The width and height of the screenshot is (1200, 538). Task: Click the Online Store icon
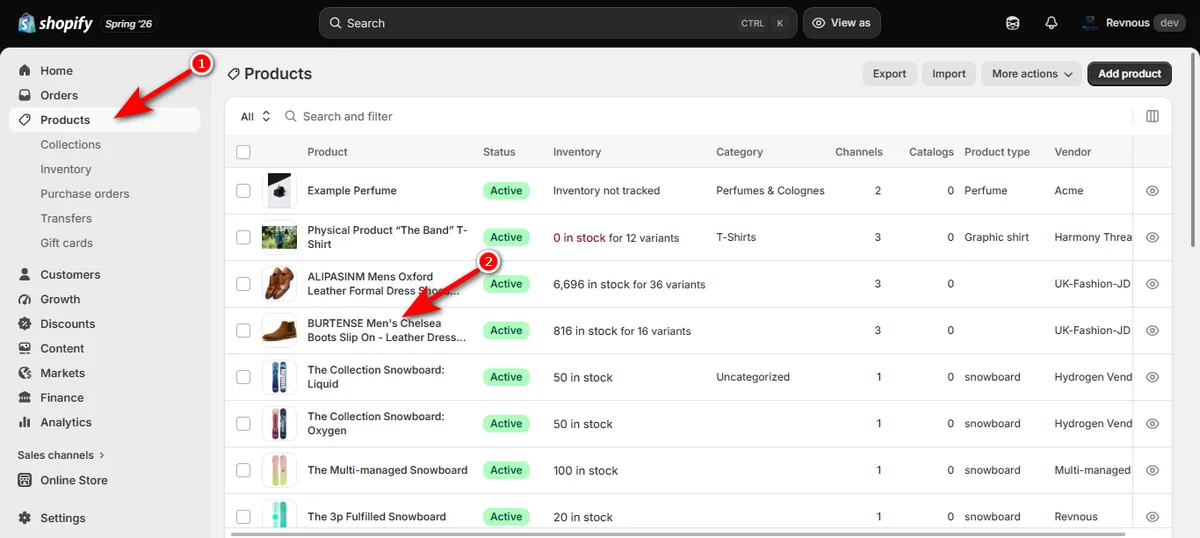(25, 480)
